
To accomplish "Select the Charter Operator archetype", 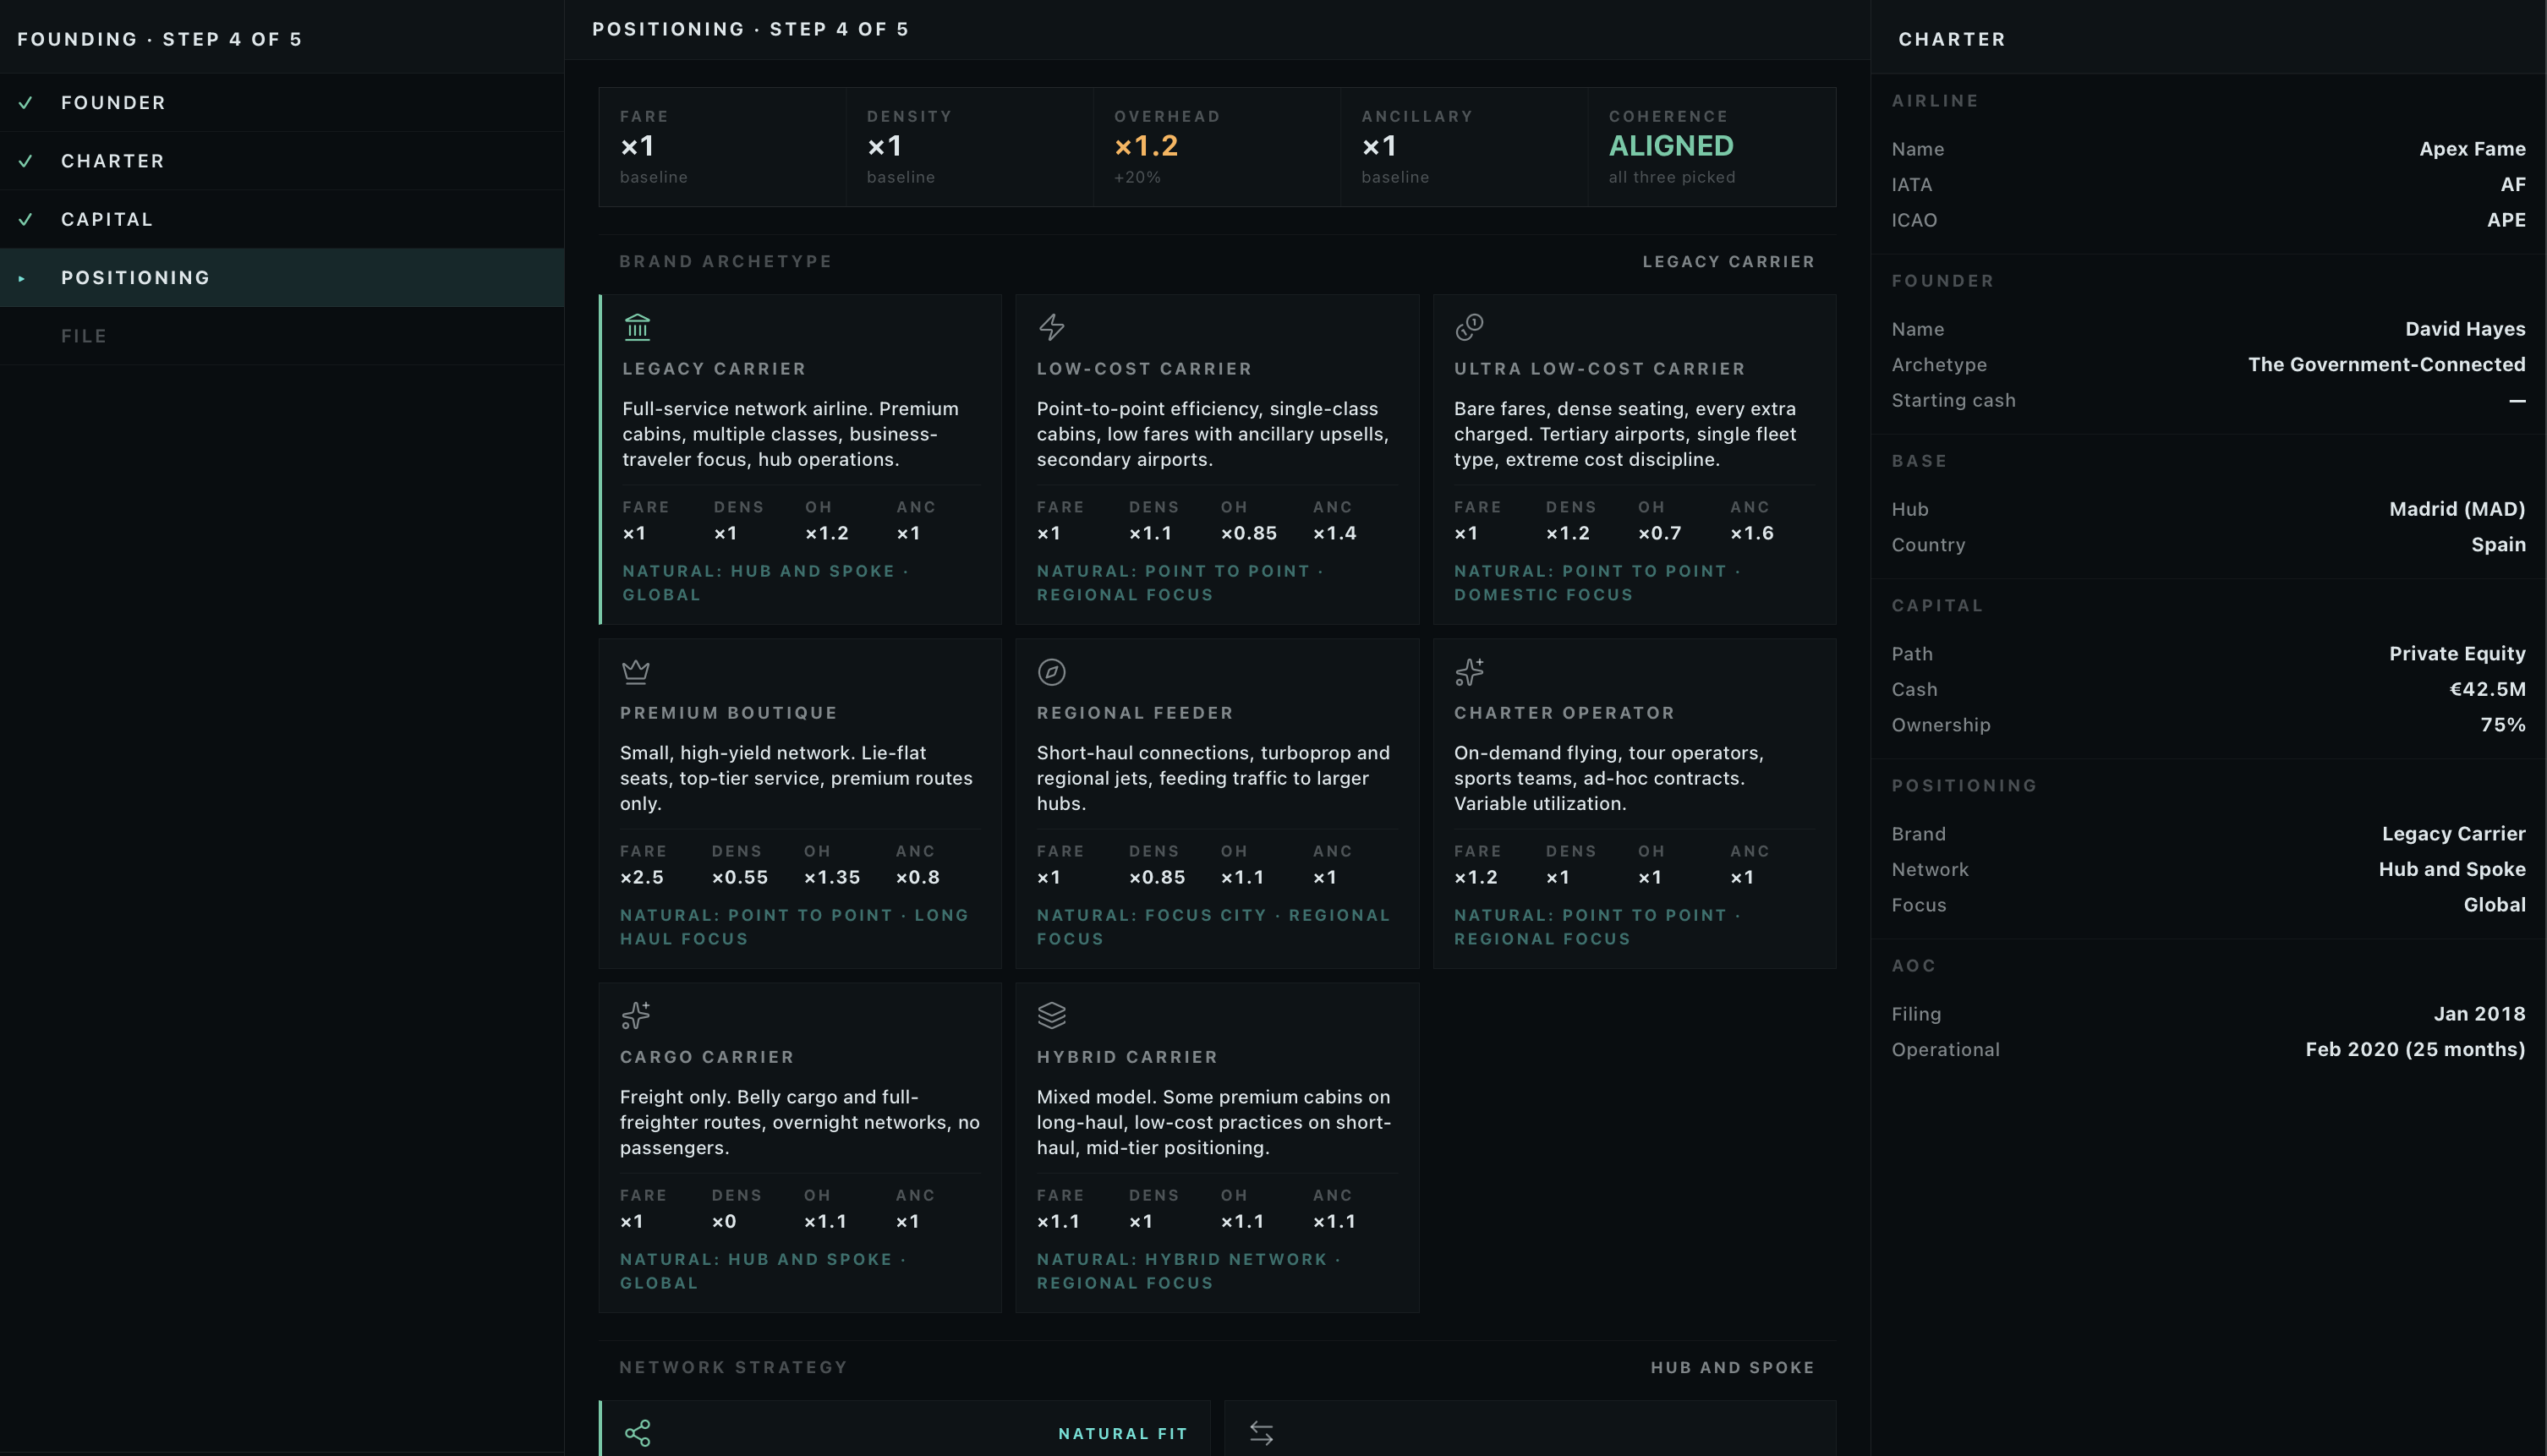I will [1634, 803].
